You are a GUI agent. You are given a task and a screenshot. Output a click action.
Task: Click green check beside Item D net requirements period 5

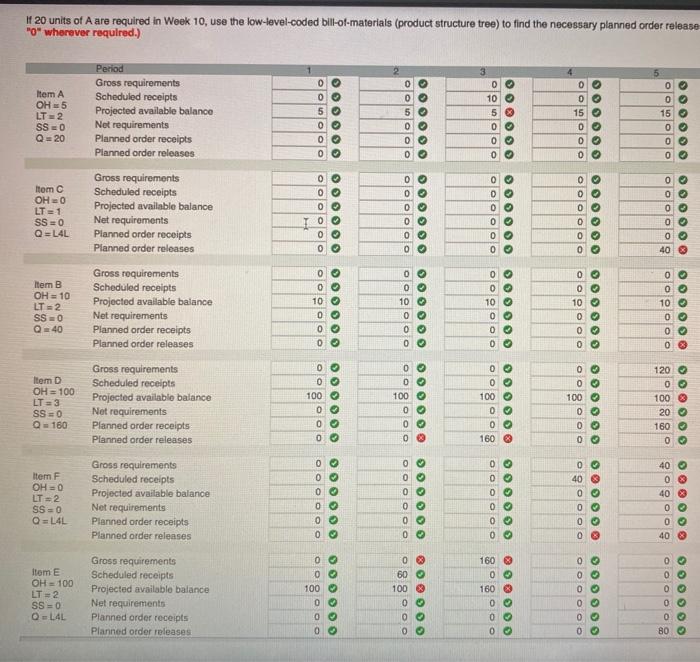point(682,412)
